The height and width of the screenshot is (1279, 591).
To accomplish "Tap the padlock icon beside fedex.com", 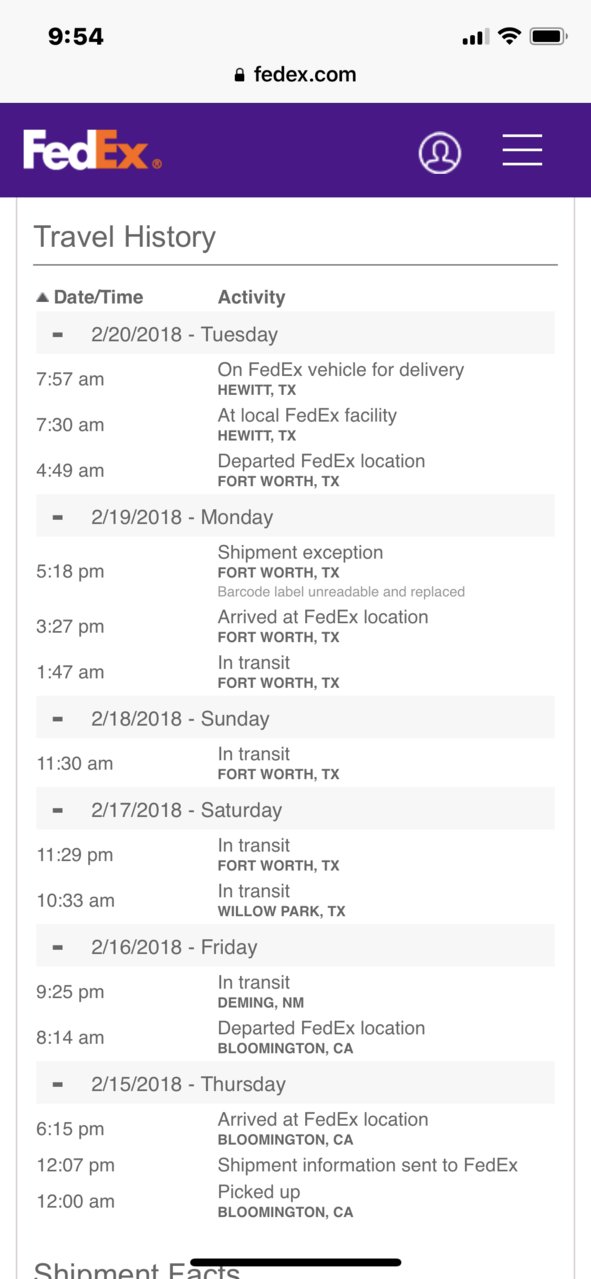I will [239, 74].
